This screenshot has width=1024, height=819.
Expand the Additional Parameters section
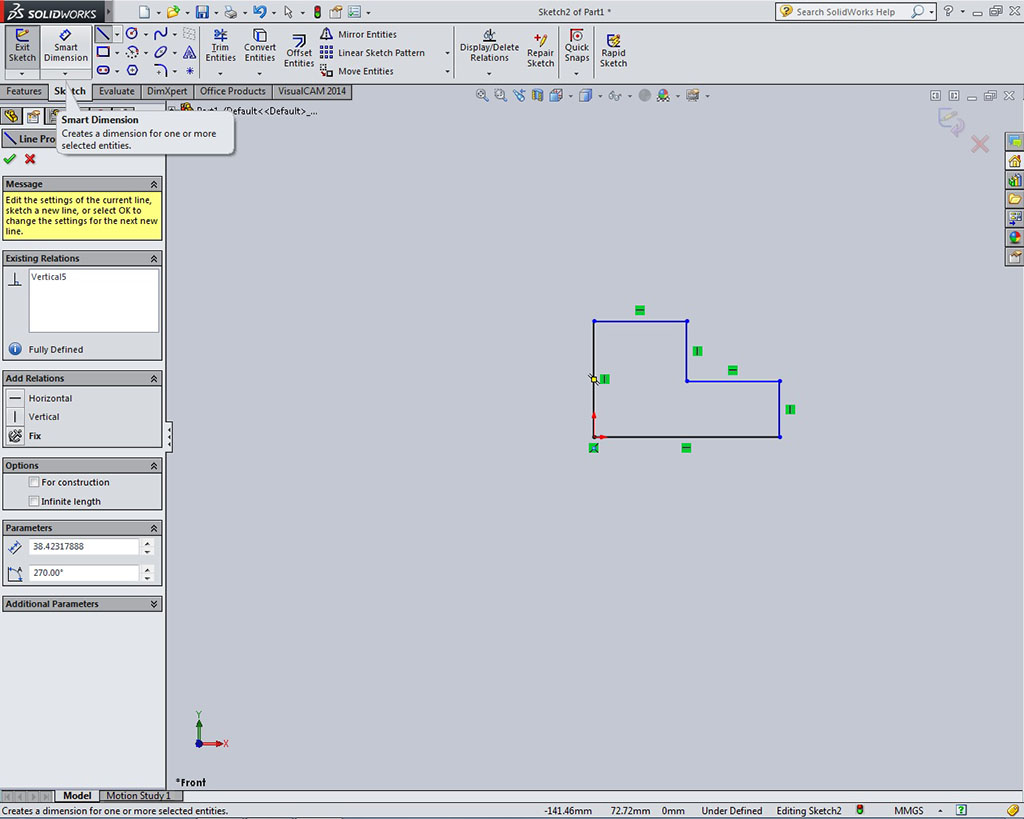point(154,604)
